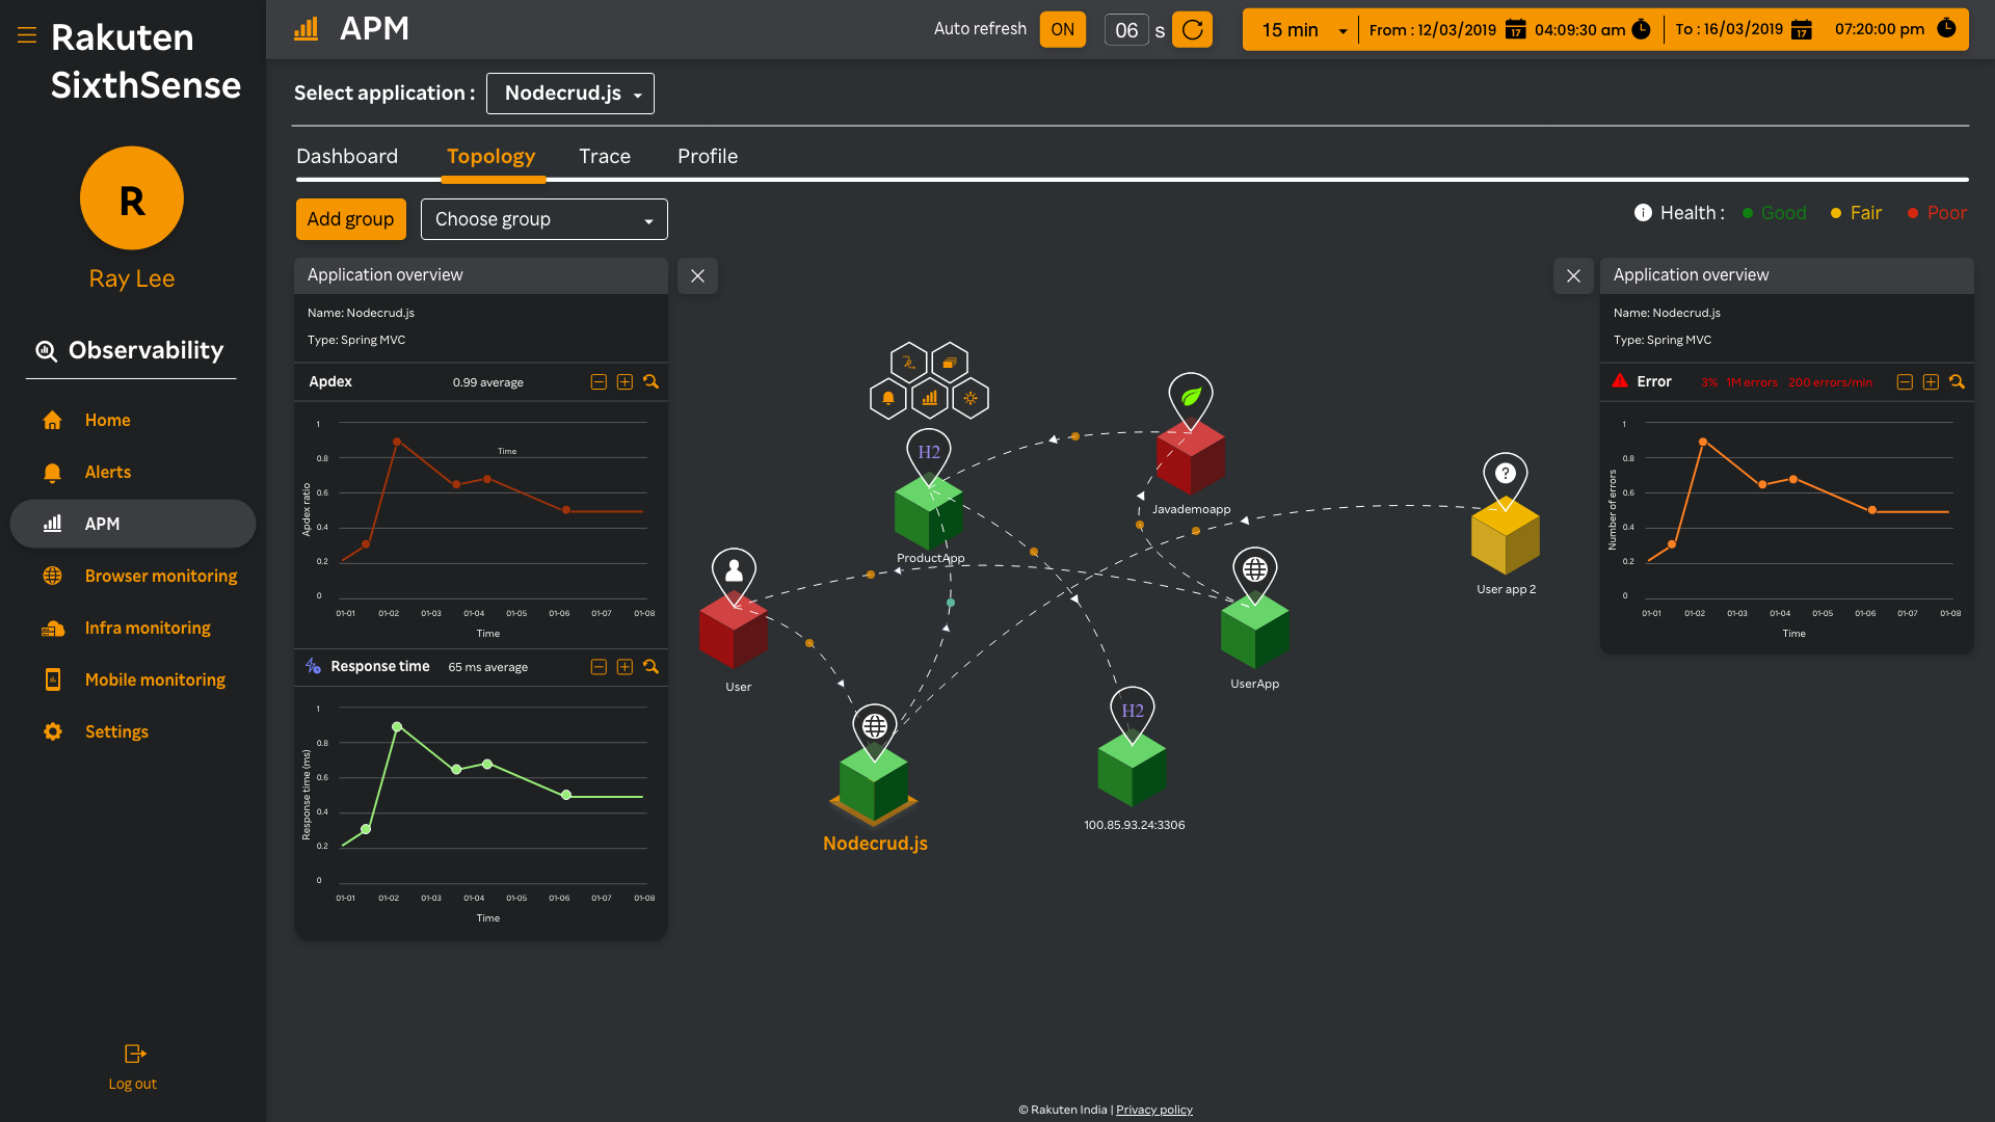
Task: Open the Privacy policy link
Action: (1154, 1109)
